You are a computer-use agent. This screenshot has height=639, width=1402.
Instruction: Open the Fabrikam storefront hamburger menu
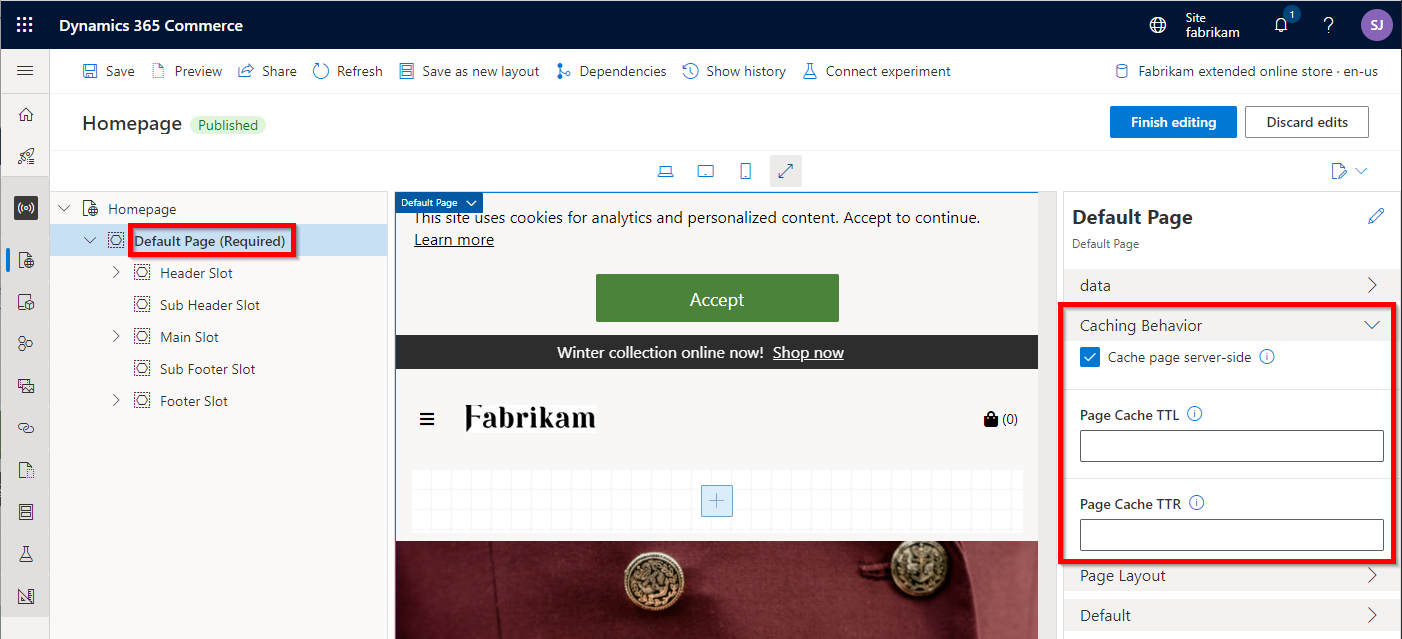click(427, 419)
